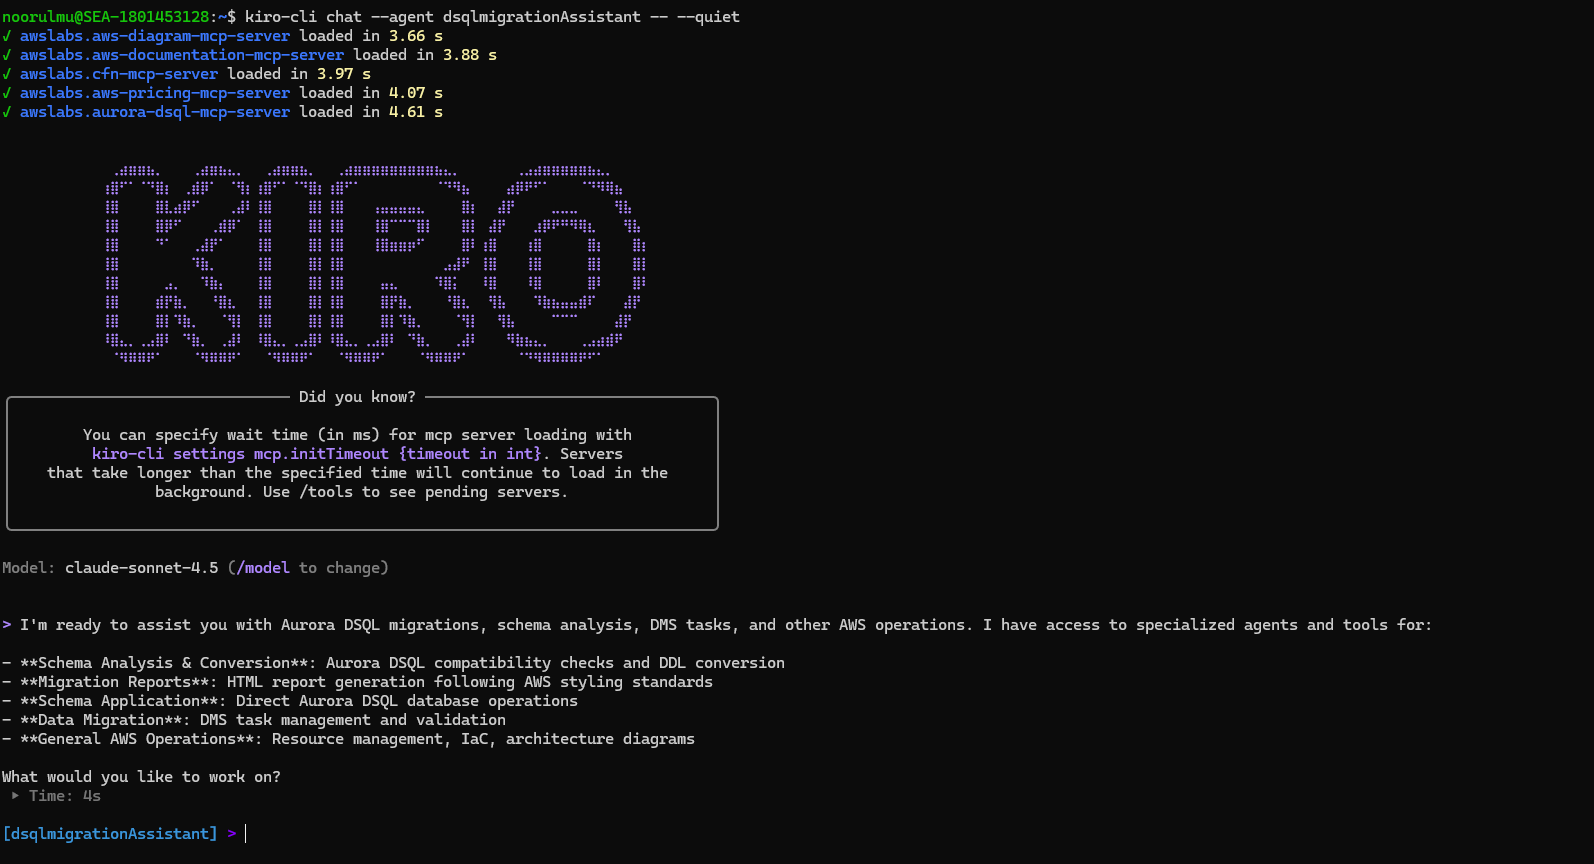Click the load time "3.66 s"
This screenshot has width=1594, height=864.
pos(416,36)
